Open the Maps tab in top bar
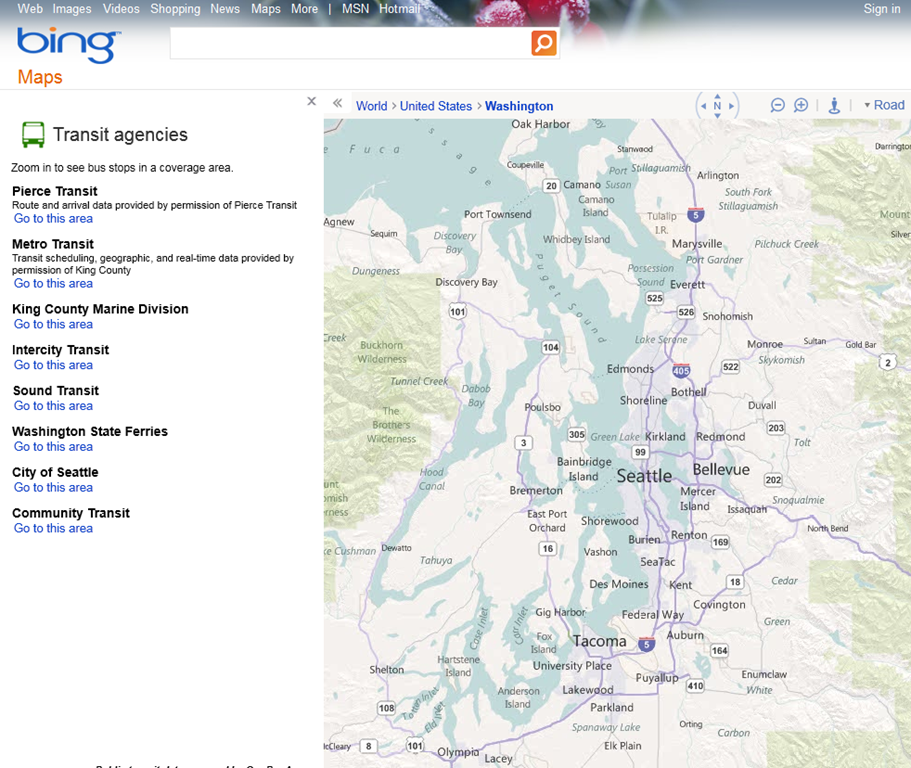The width and height of the screenshot is (911, 768). 266,9
